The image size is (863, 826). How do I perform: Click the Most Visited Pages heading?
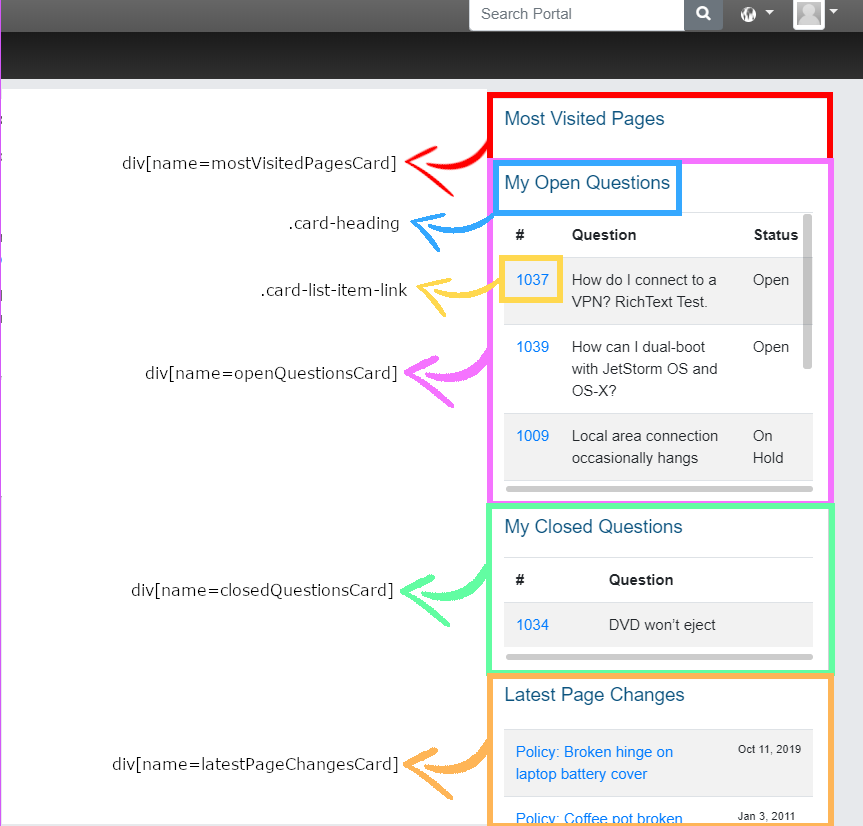584,119
